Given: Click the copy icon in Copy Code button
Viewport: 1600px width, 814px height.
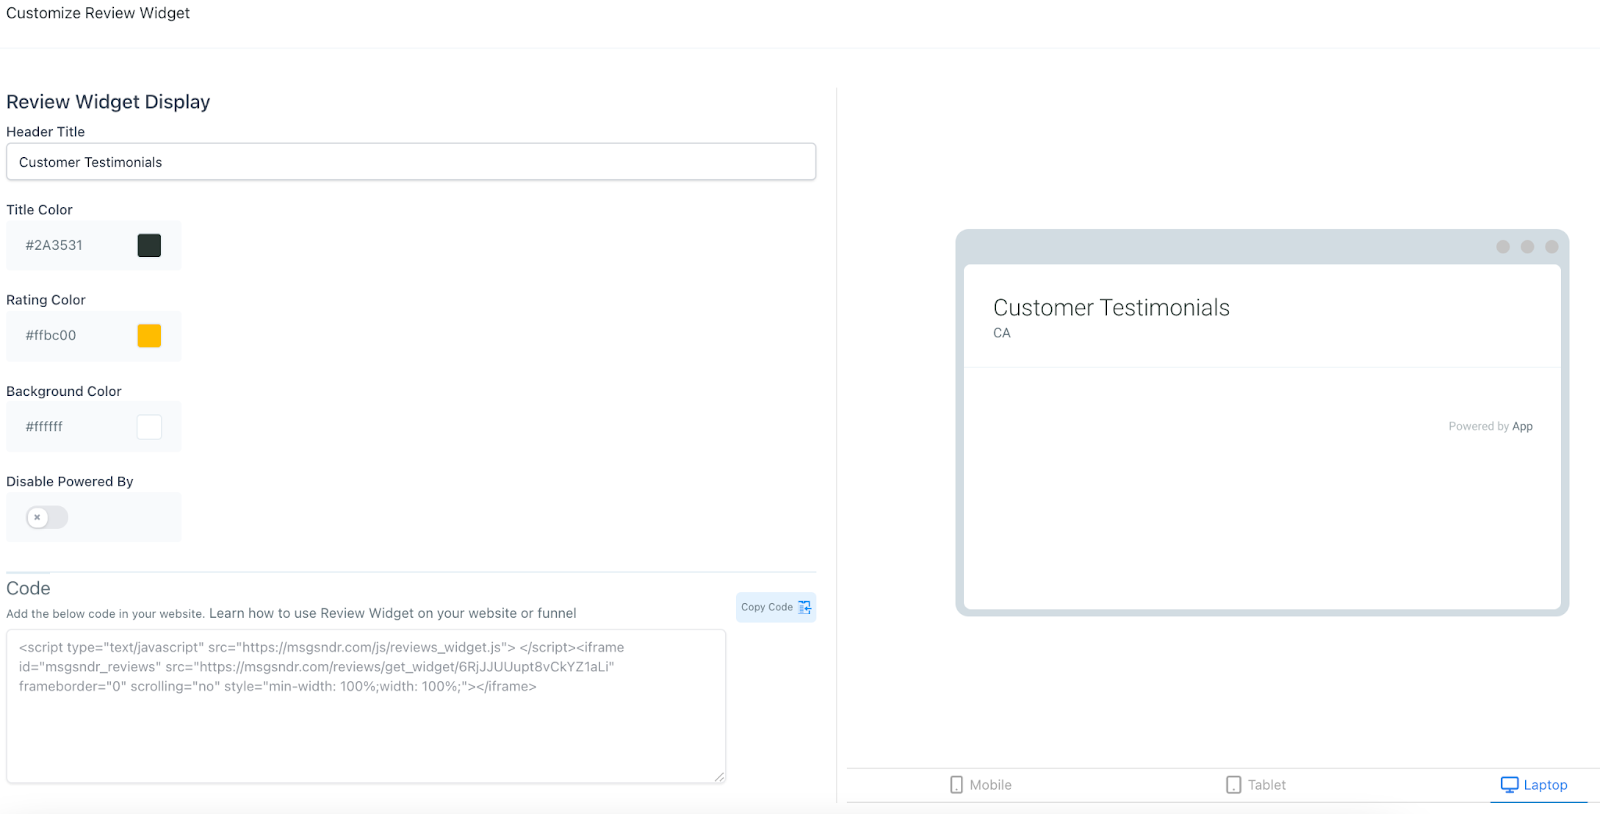Looking at the screenshot, I should pyautogui.click(x=805, y=607).
